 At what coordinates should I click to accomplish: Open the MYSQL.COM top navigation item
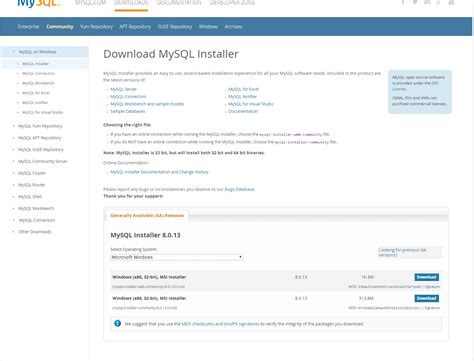[x=91, y=3]
